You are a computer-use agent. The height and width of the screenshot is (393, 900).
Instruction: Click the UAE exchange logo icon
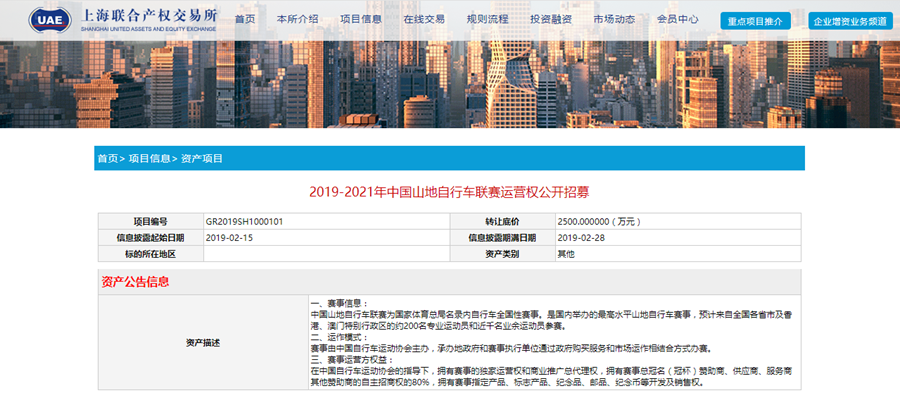(x=51, y=20)
